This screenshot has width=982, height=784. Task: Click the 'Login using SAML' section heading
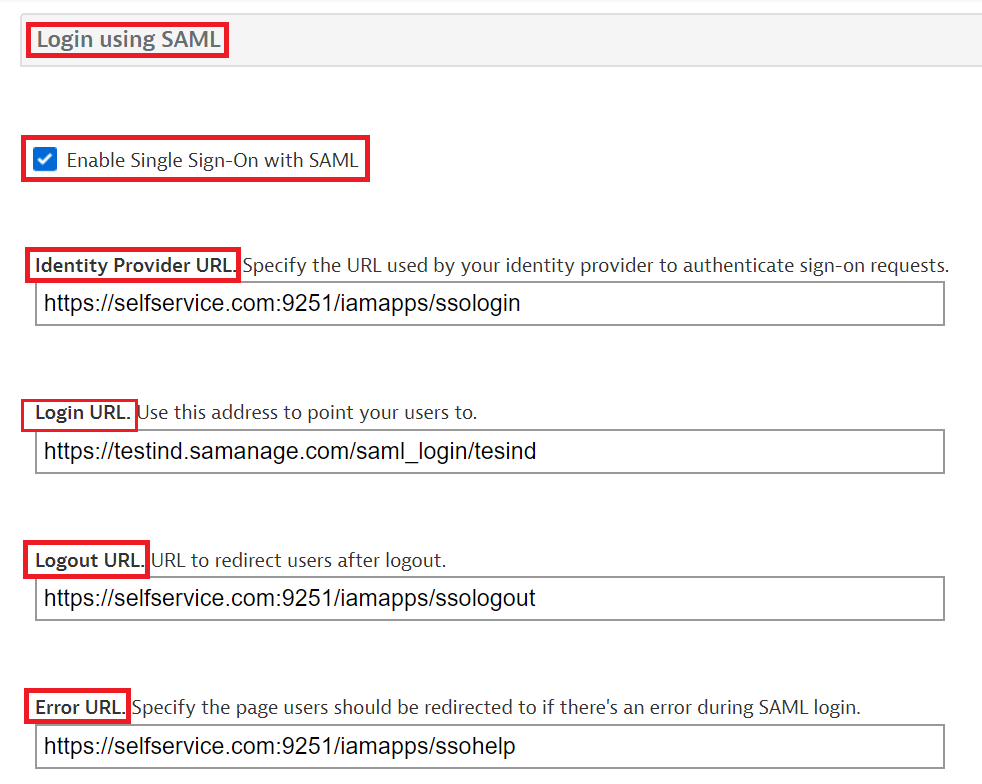point(128,41)
